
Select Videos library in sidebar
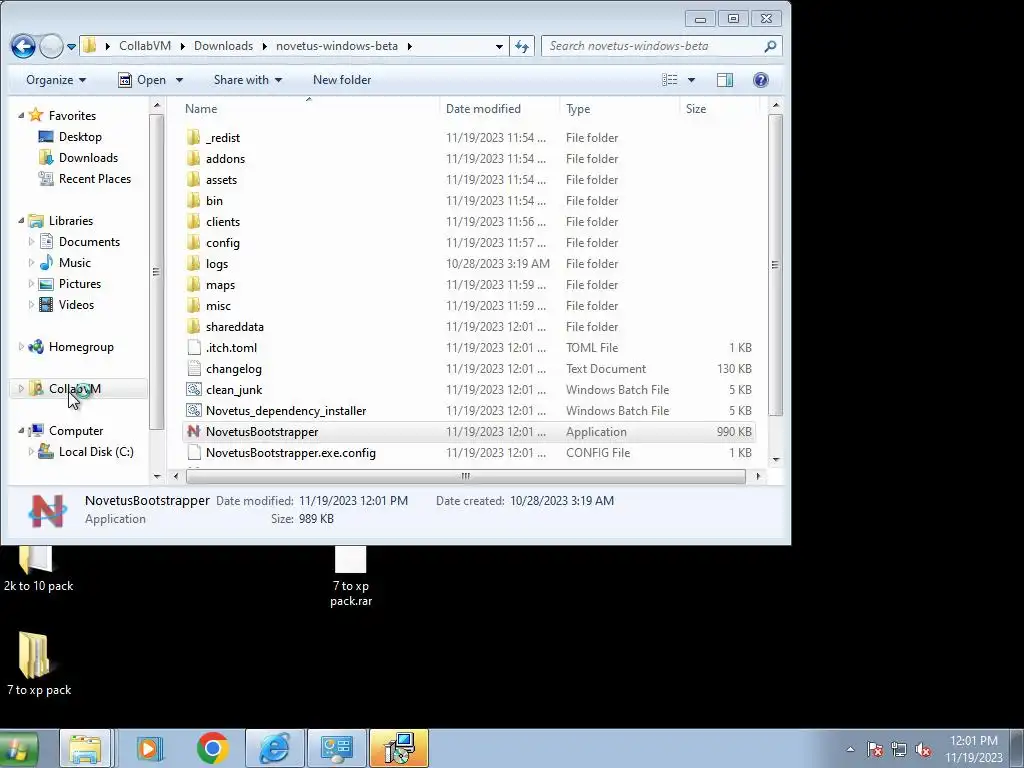[x=76, y=305]
